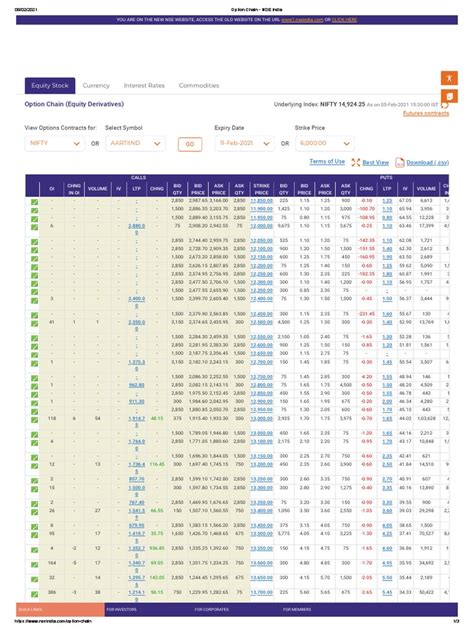Click the puts VOLUME column header
The image size is (474, 632).
coord(426,189)
